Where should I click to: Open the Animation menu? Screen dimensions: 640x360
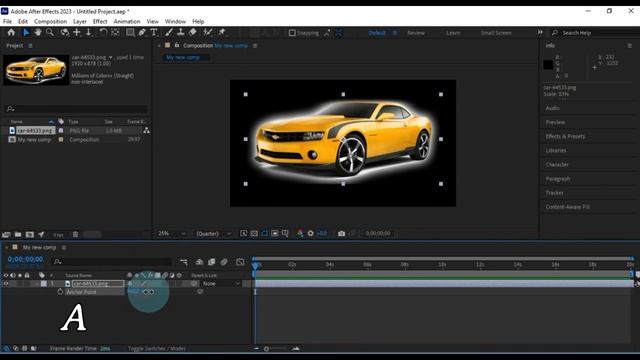point(127,21)
